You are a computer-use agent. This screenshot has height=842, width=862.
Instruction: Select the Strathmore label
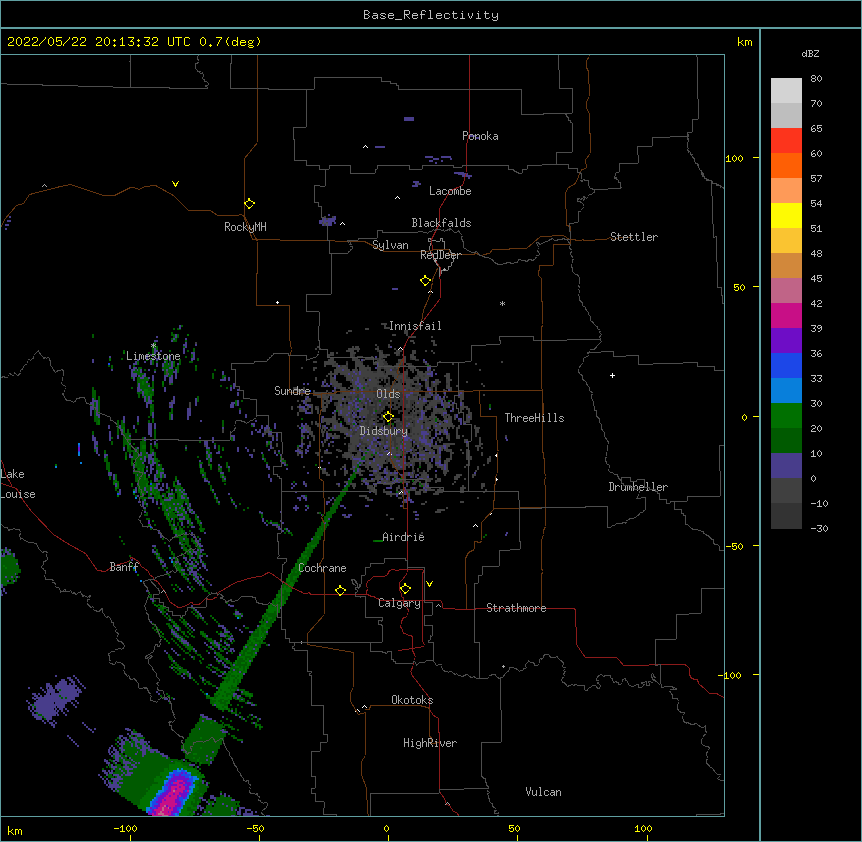[516, 608]
